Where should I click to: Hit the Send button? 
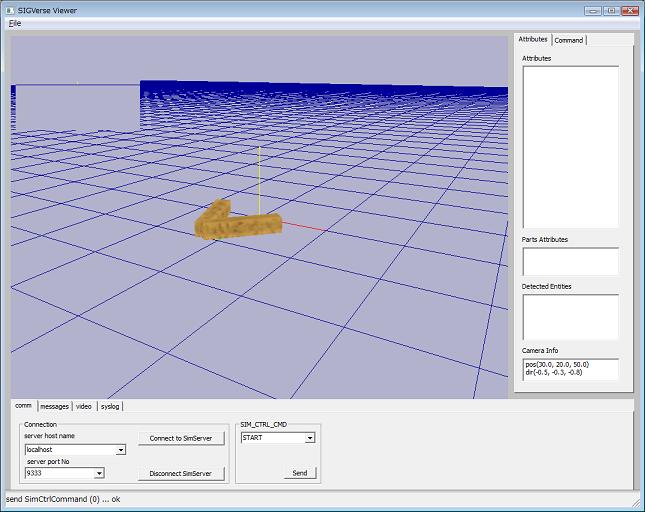(x=299, y=473)
